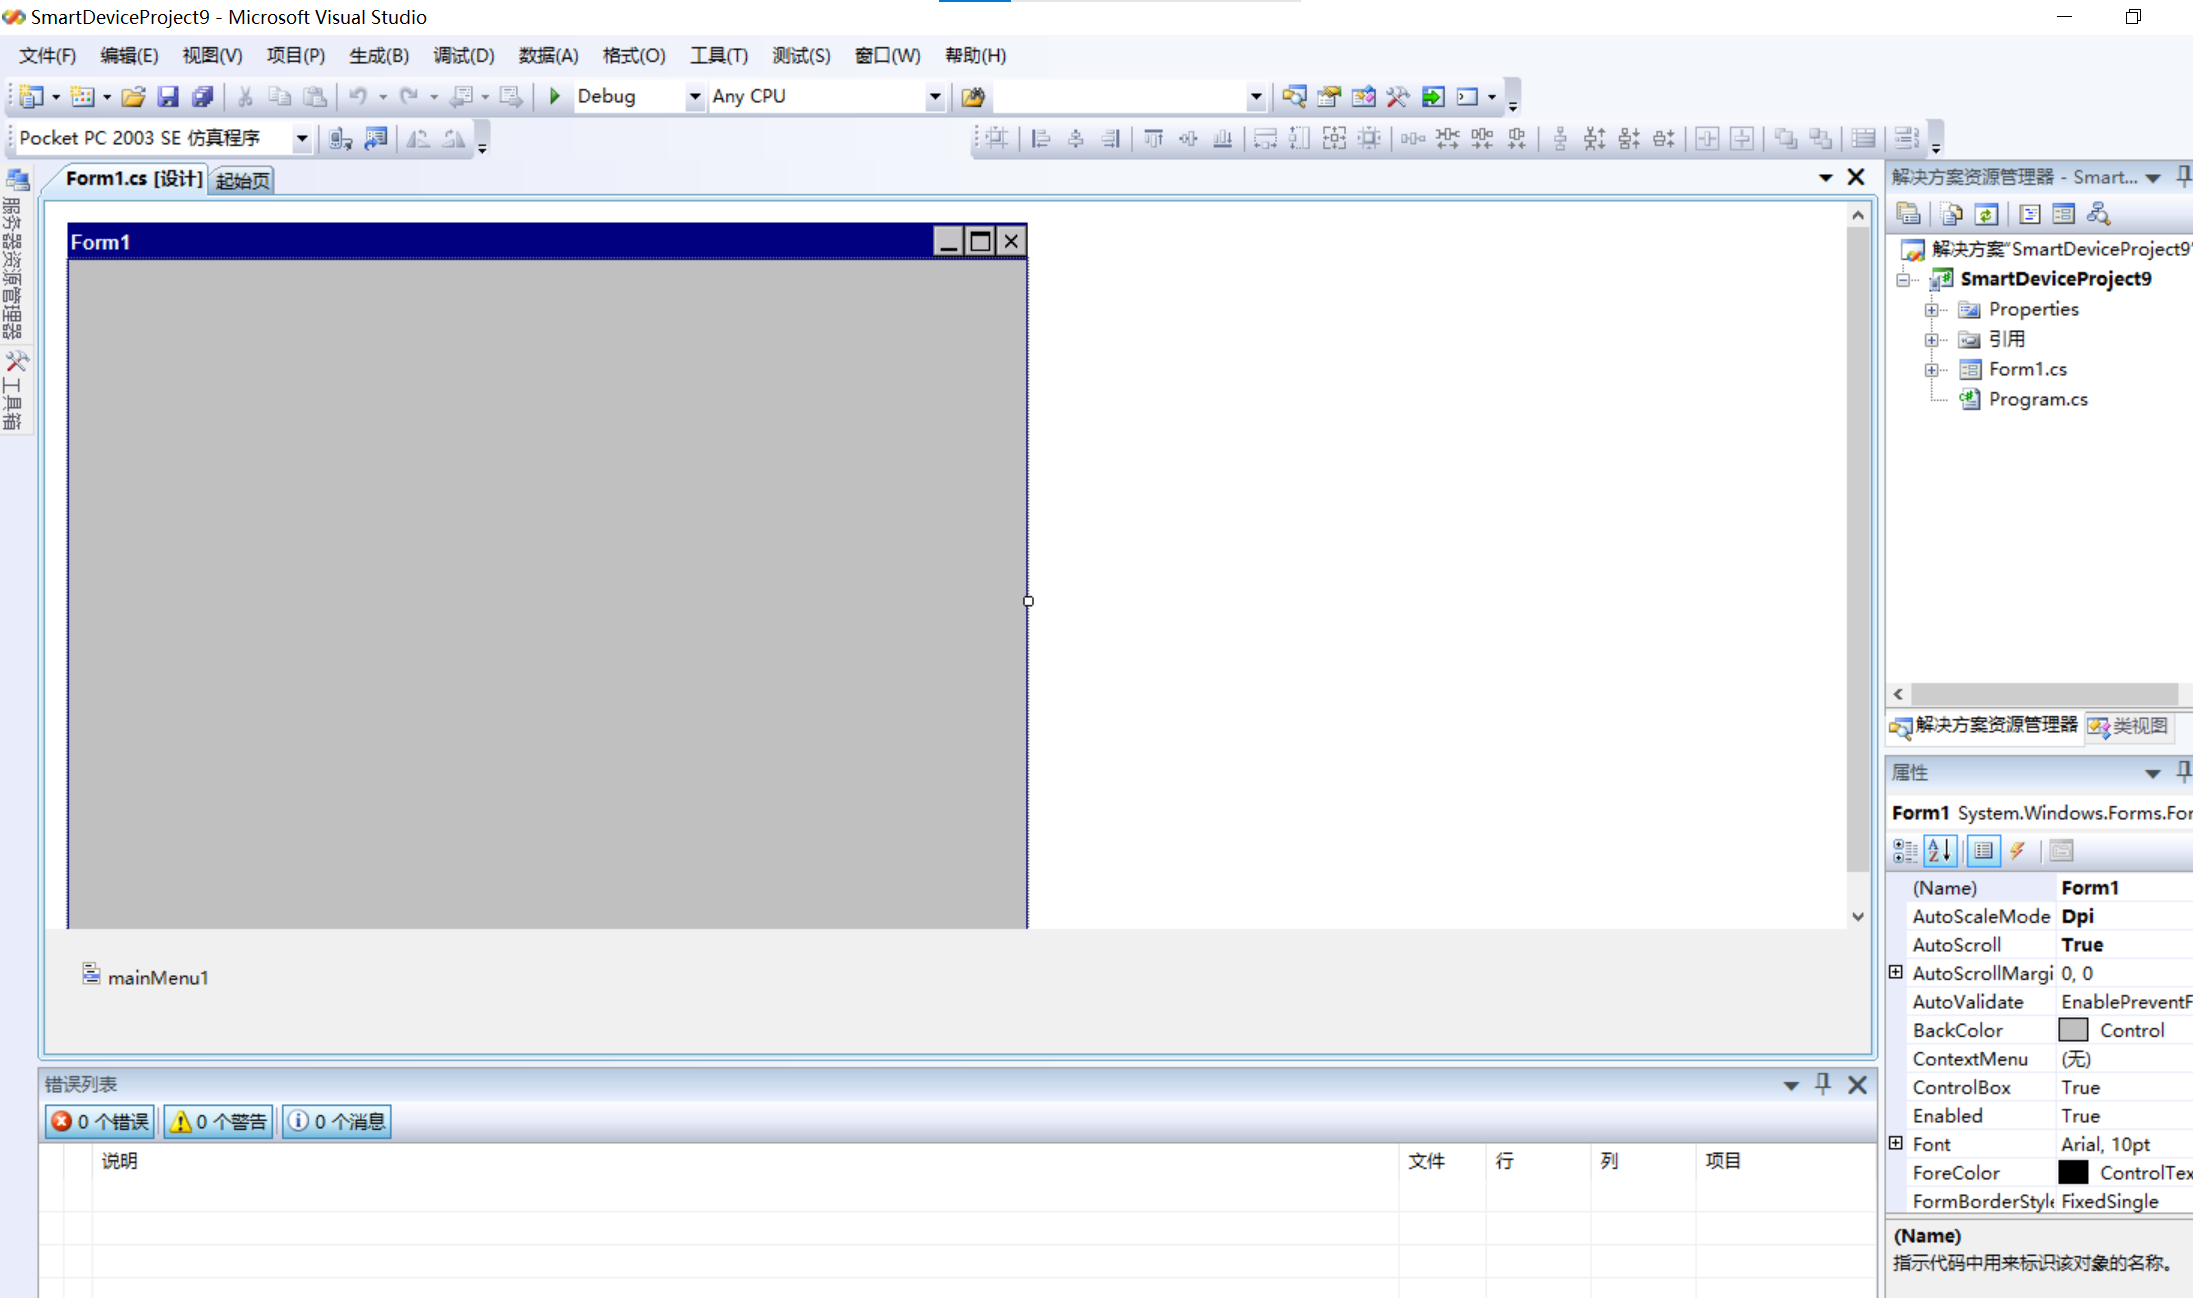The width and height of the screenshot is (2193, 1298).
Task: Click the BackColor Control color swatch
Action: coord(2073,1029)
